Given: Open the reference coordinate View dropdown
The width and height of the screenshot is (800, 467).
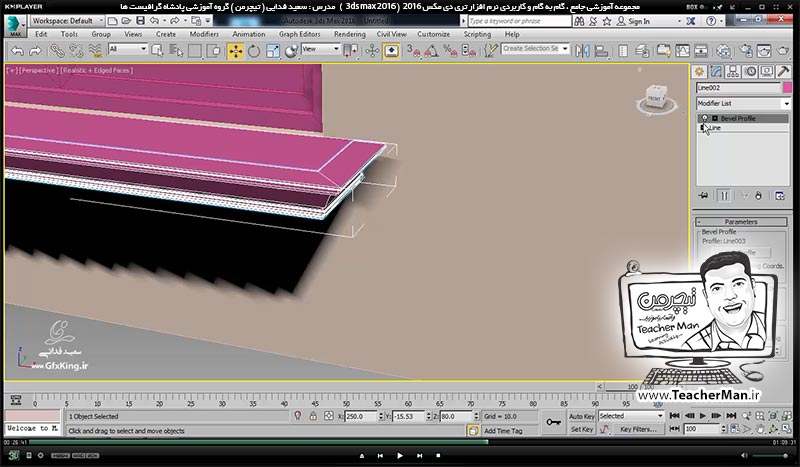Looking at the screenshot, I should point(320,49).
